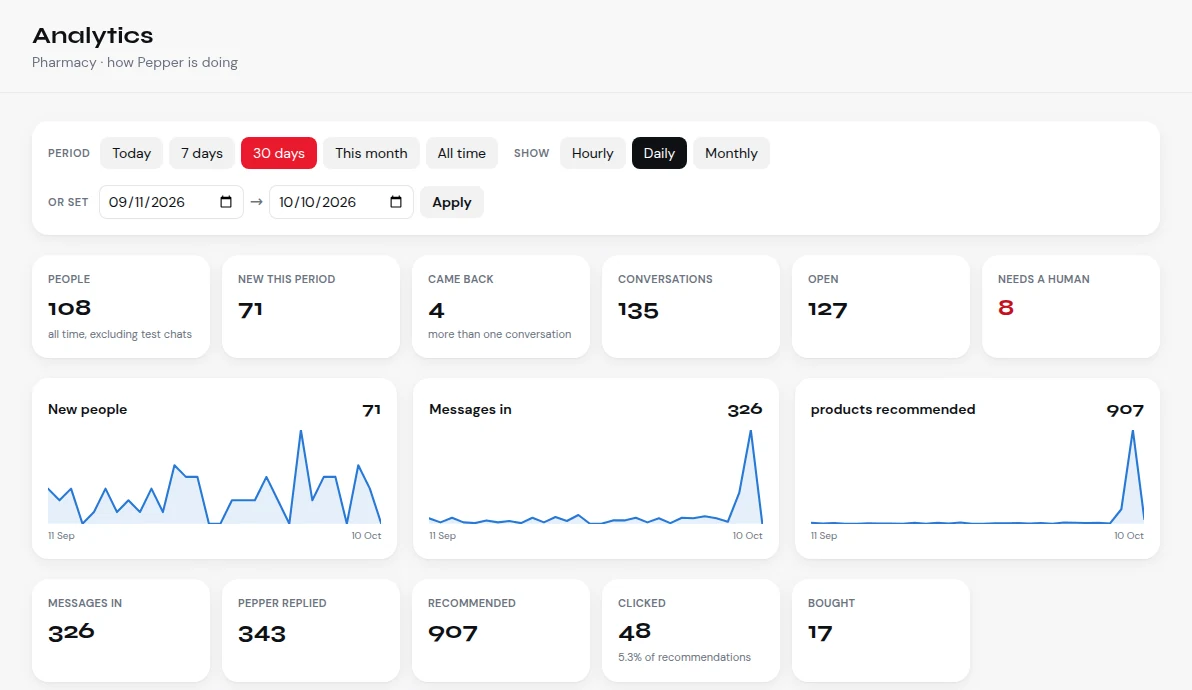Click the Analytics page heading
1192x690 pixels.
(x=93, y=36)
